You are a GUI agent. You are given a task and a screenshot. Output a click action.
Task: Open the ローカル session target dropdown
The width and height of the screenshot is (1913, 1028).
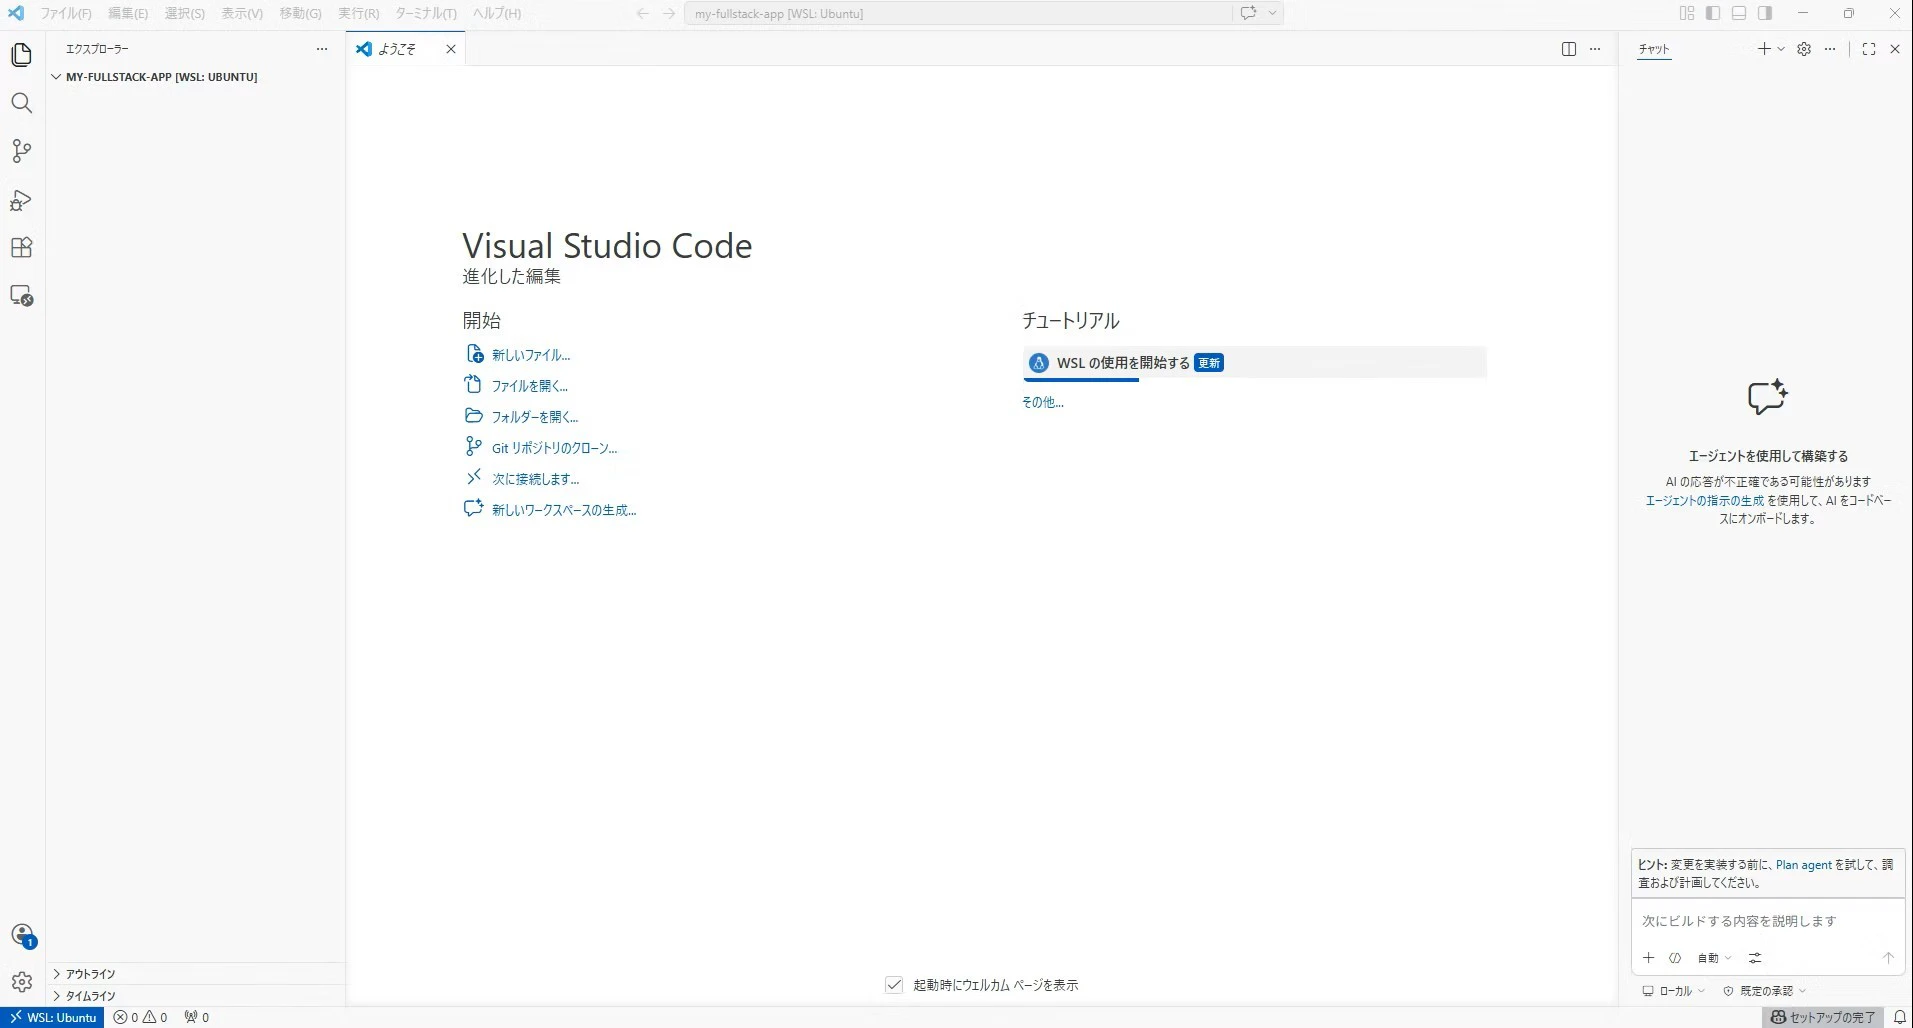(1674, 991)
